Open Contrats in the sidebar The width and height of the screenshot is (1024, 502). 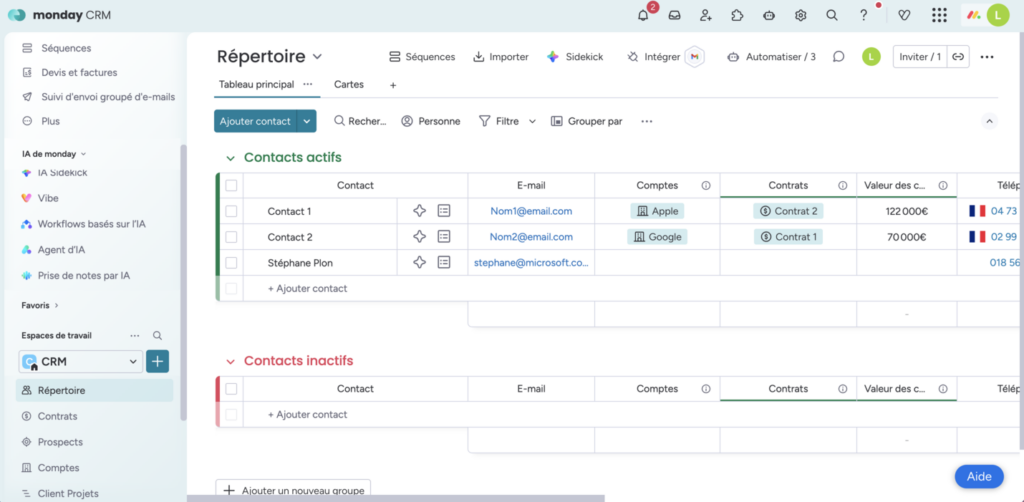(x=57, y=416)
